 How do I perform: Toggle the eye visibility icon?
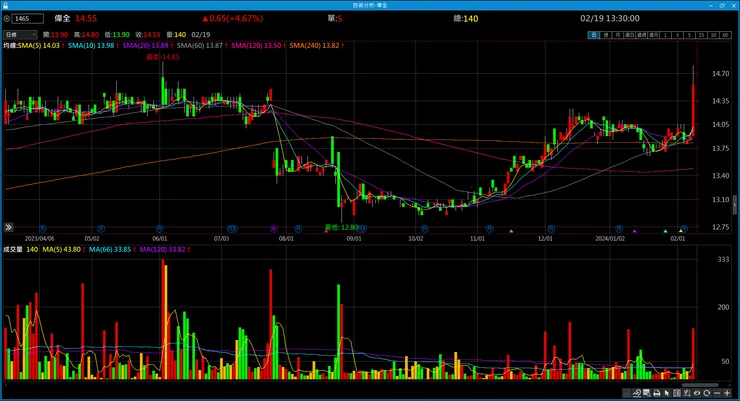(x=697, y=393)
